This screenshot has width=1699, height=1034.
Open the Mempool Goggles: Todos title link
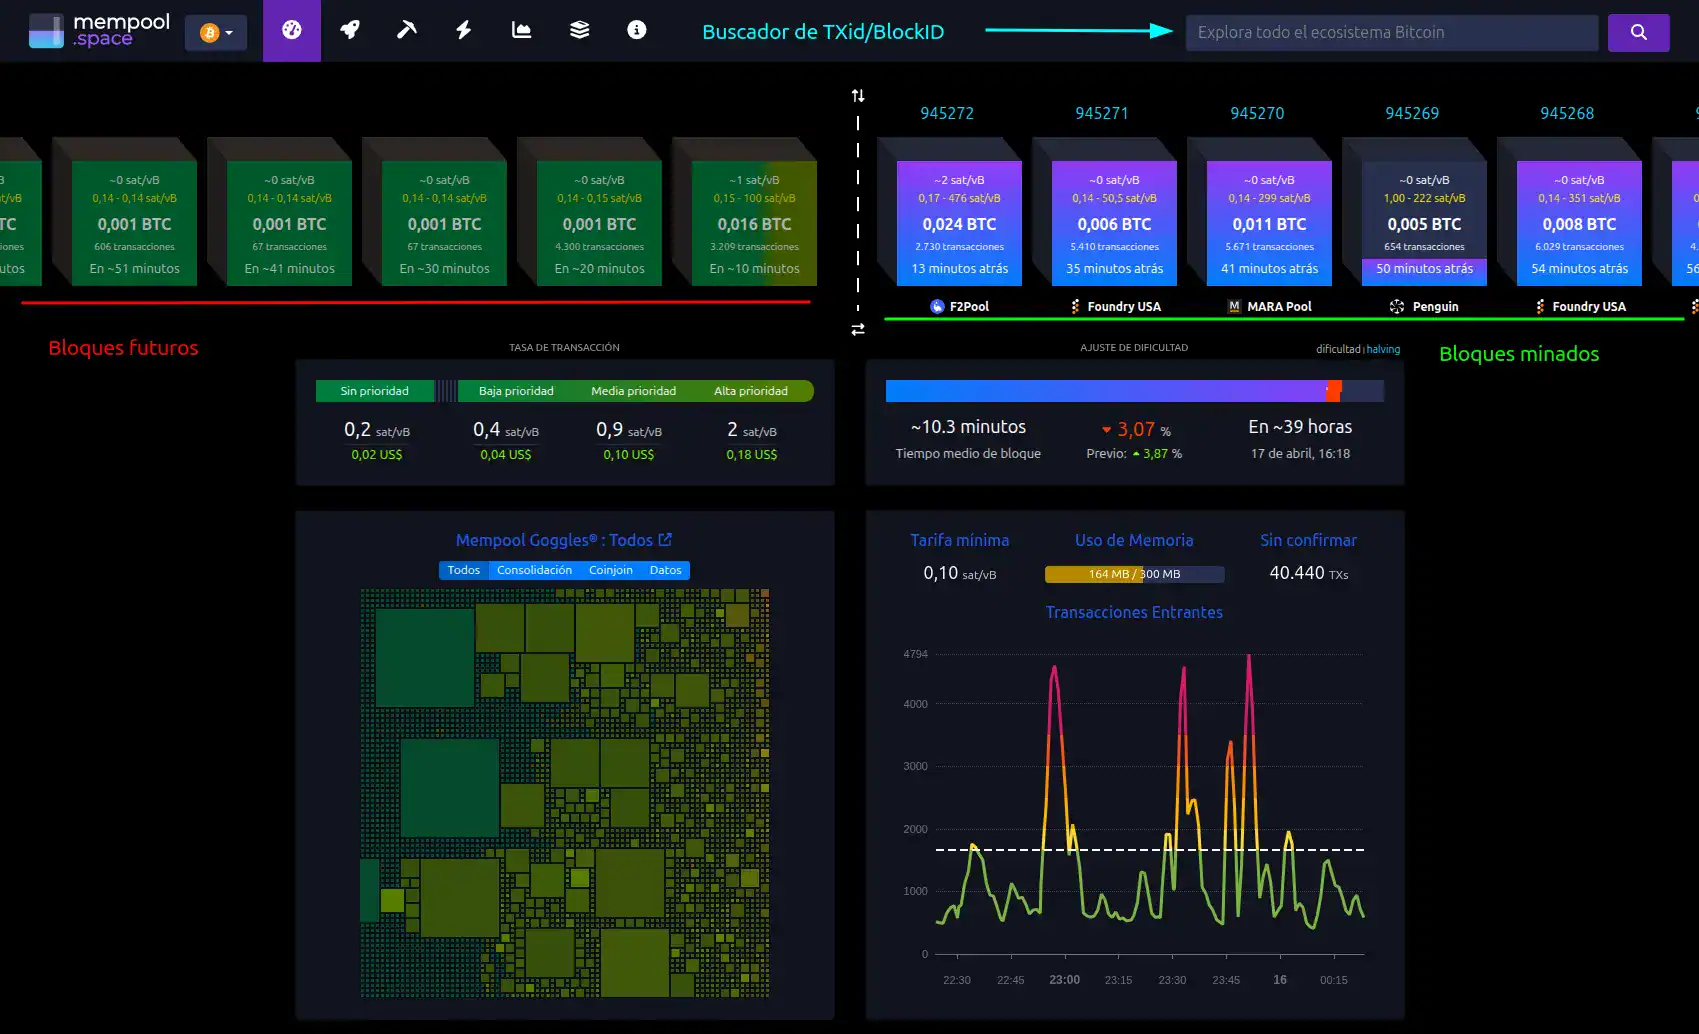coord(554,540)
